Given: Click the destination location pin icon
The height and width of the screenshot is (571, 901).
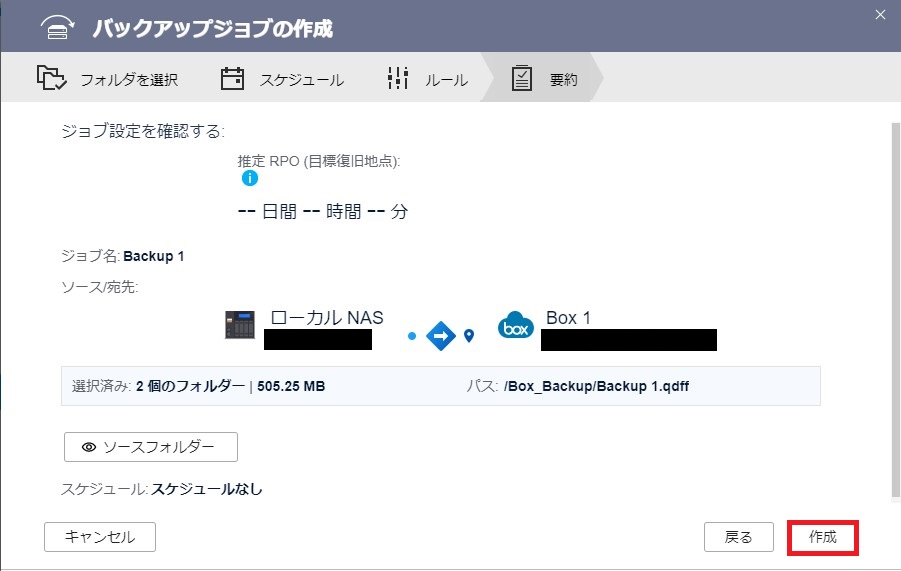Looking at the screenshot, I should 469,335.
